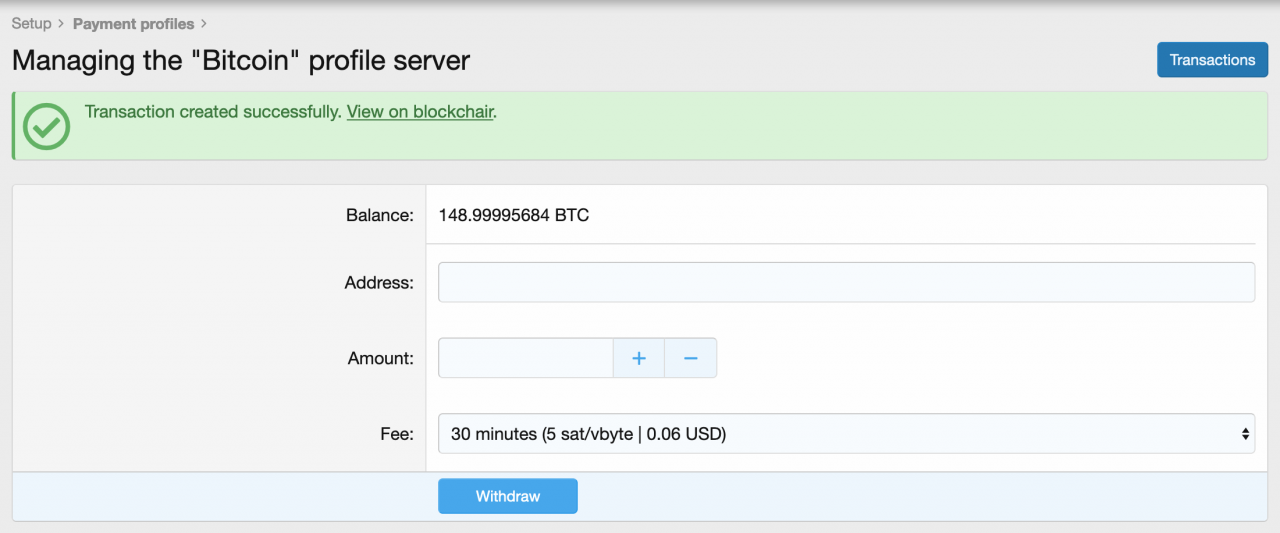Click inside the Amount input box
The height and width of the screenshot is (533, 1280).
click(525, 358)
